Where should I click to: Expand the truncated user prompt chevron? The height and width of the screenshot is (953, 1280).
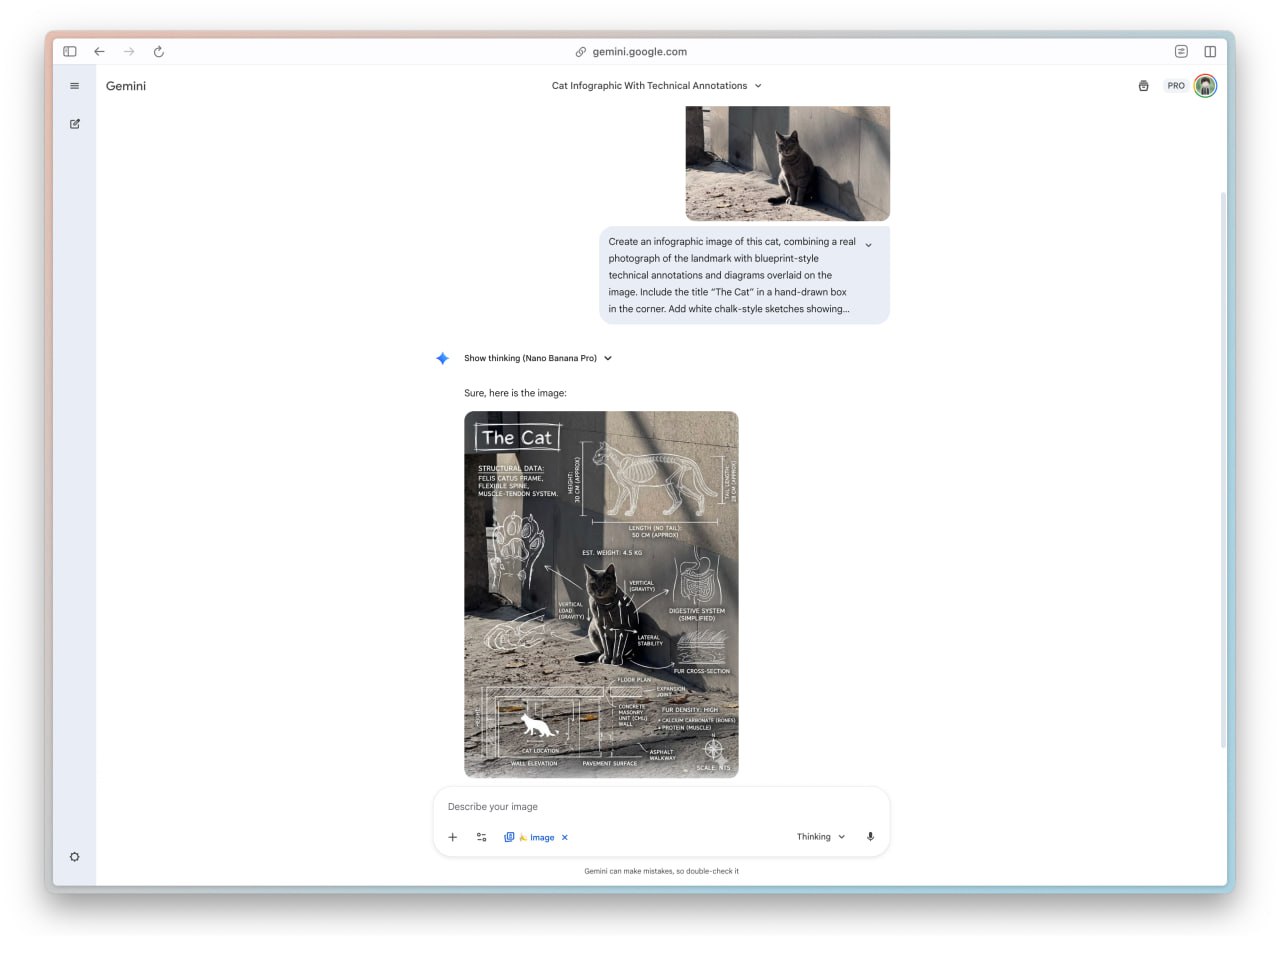coord(868,245)
